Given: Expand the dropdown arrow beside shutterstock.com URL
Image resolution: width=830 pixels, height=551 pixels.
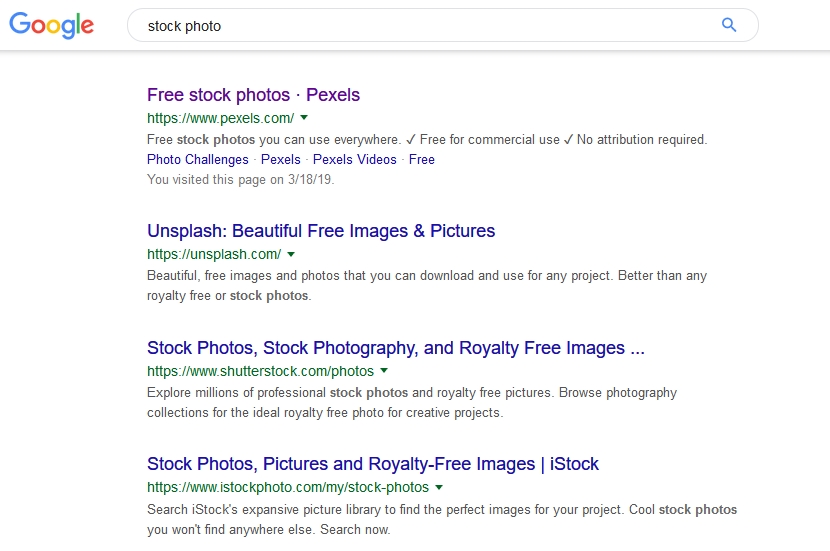Looking at the screenshot, I should [384, 371].
